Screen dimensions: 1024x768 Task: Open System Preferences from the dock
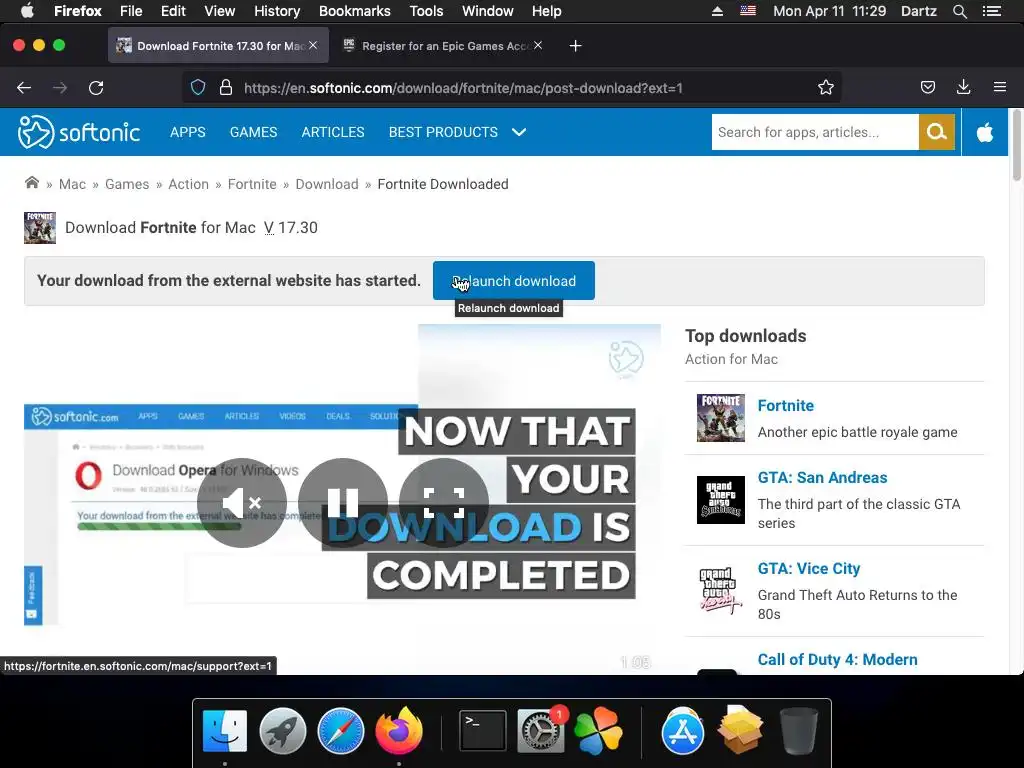pyautogui.click(x=540, y=731)
